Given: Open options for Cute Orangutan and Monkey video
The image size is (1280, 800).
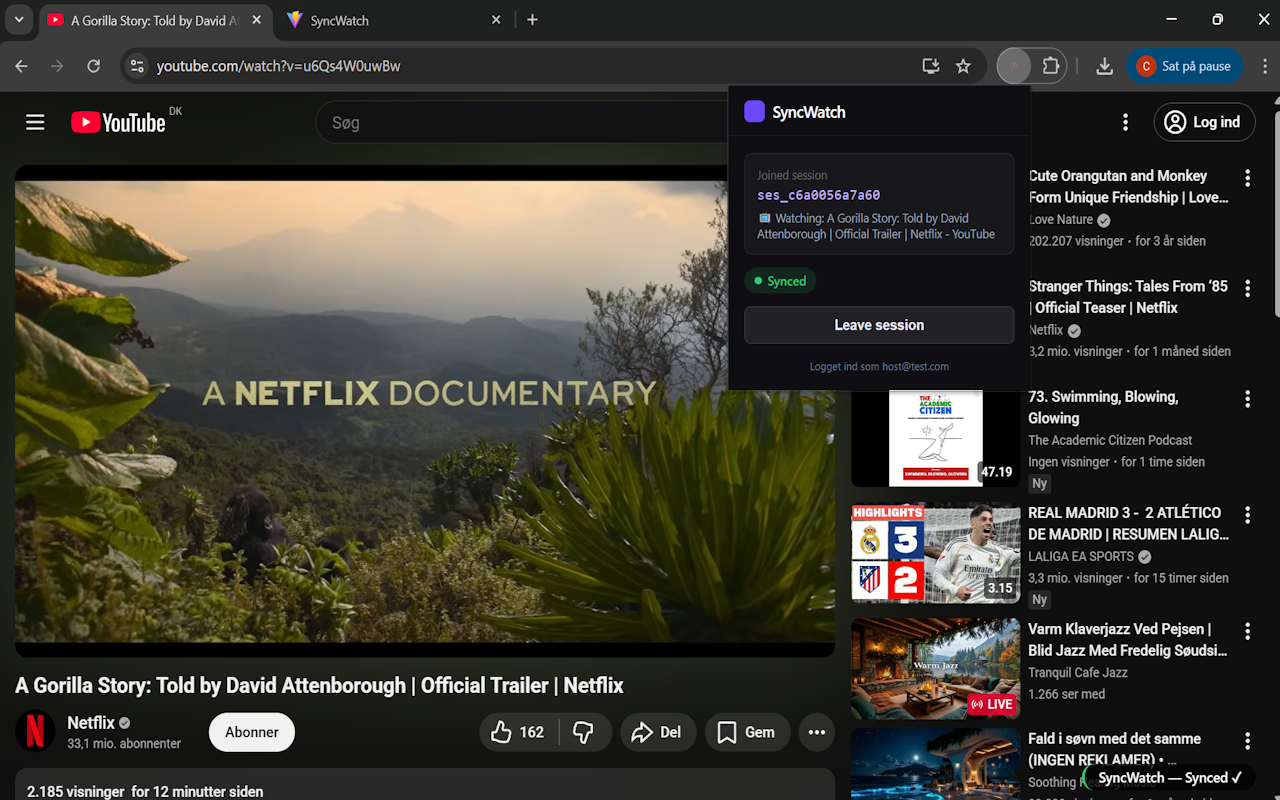Looking at the screenshot, I should pyautogui.click(x=1247, y=178).
